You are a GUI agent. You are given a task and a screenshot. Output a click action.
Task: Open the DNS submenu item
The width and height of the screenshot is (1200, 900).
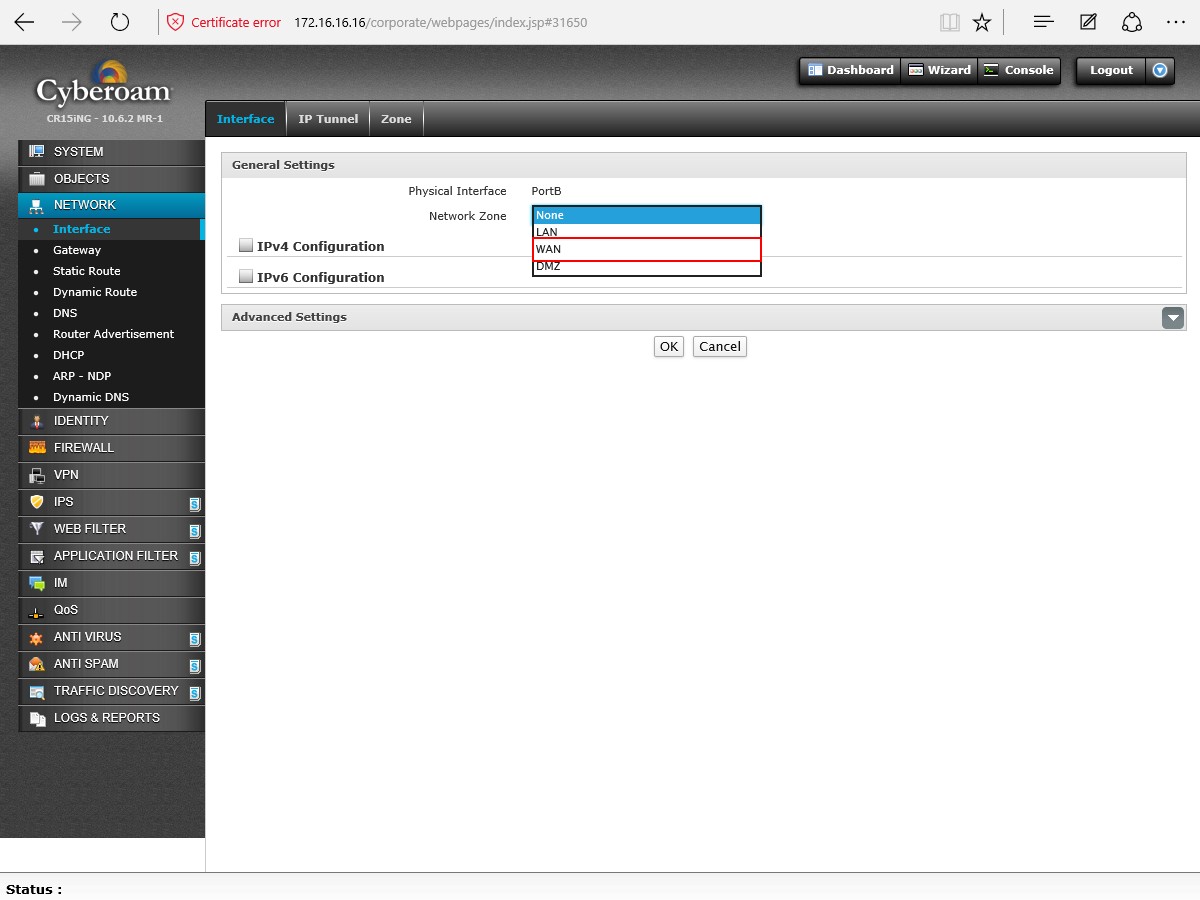coord(65,313)
